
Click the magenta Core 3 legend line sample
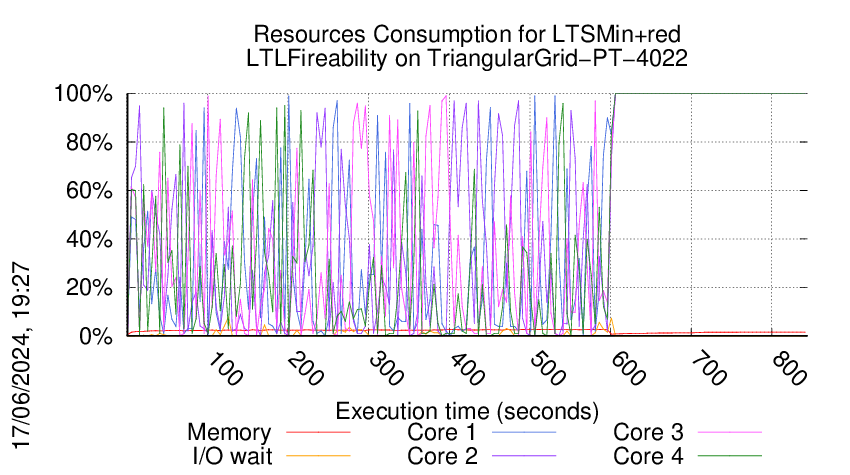pos(730,432)
